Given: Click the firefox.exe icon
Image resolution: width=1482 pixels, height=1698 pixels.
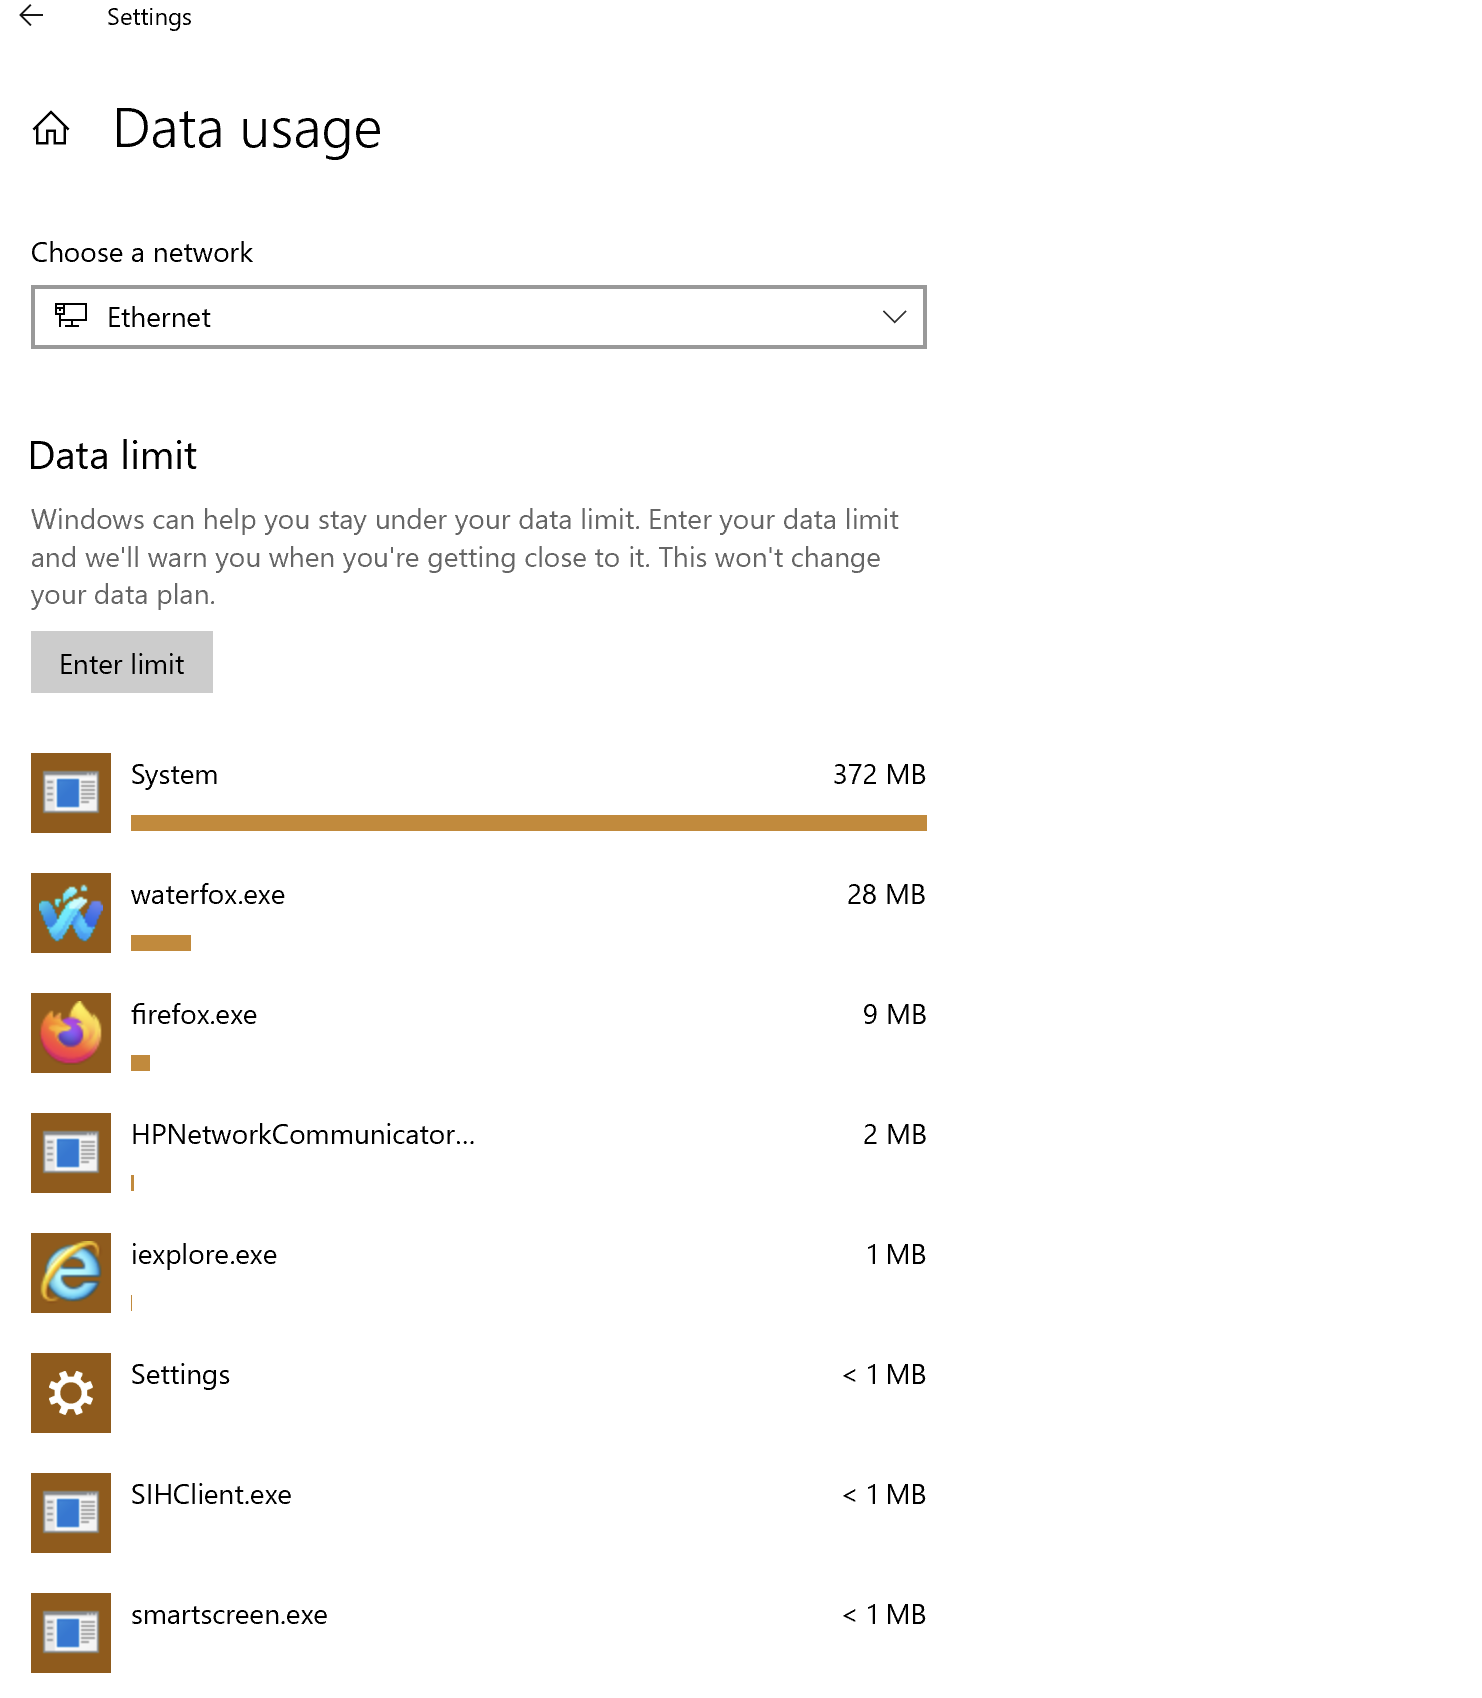Looking at the screenshot, I should pyautogui.click(x=71, y=1033).
